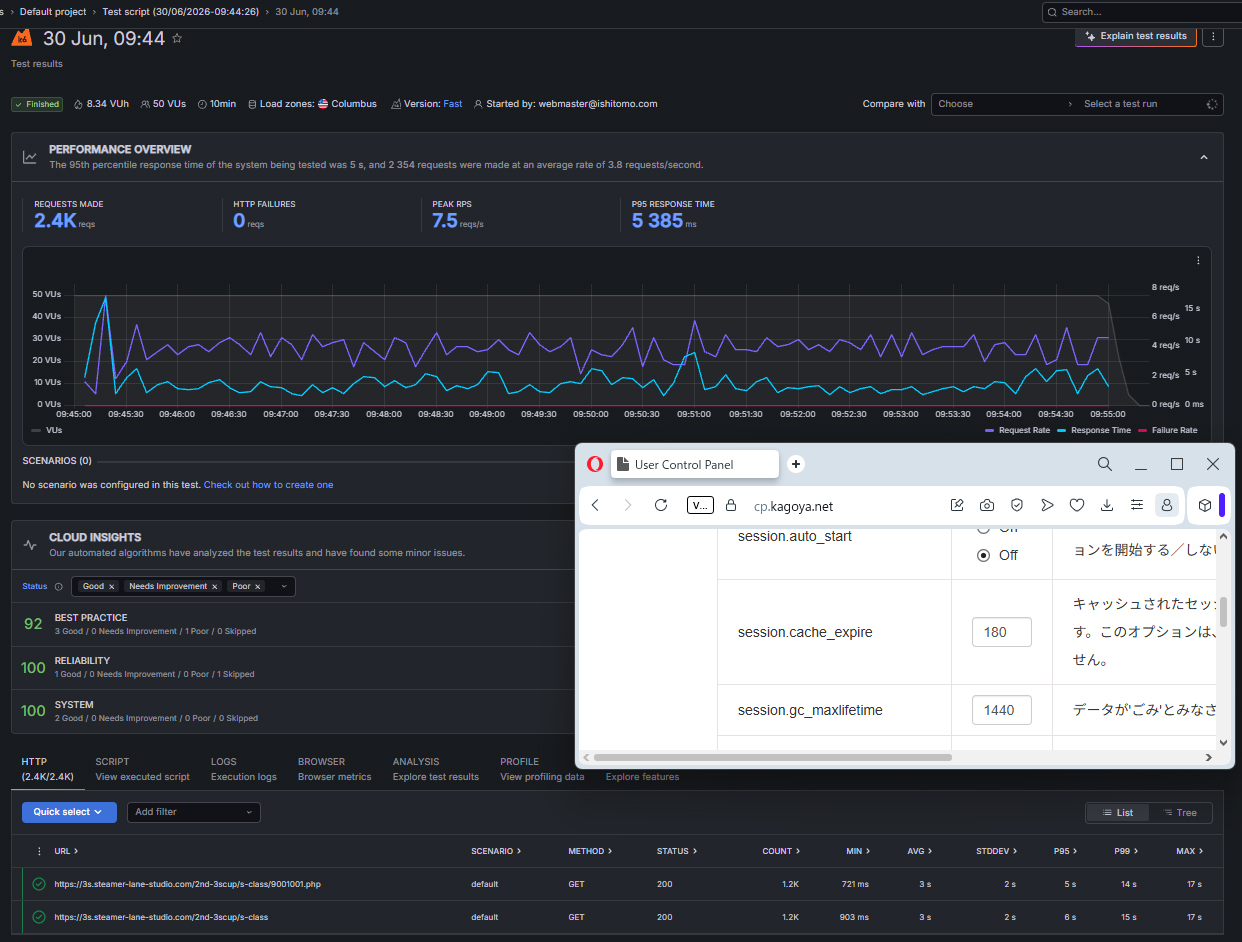
Task: Star this test run as favorite
Action: (177, 38)
